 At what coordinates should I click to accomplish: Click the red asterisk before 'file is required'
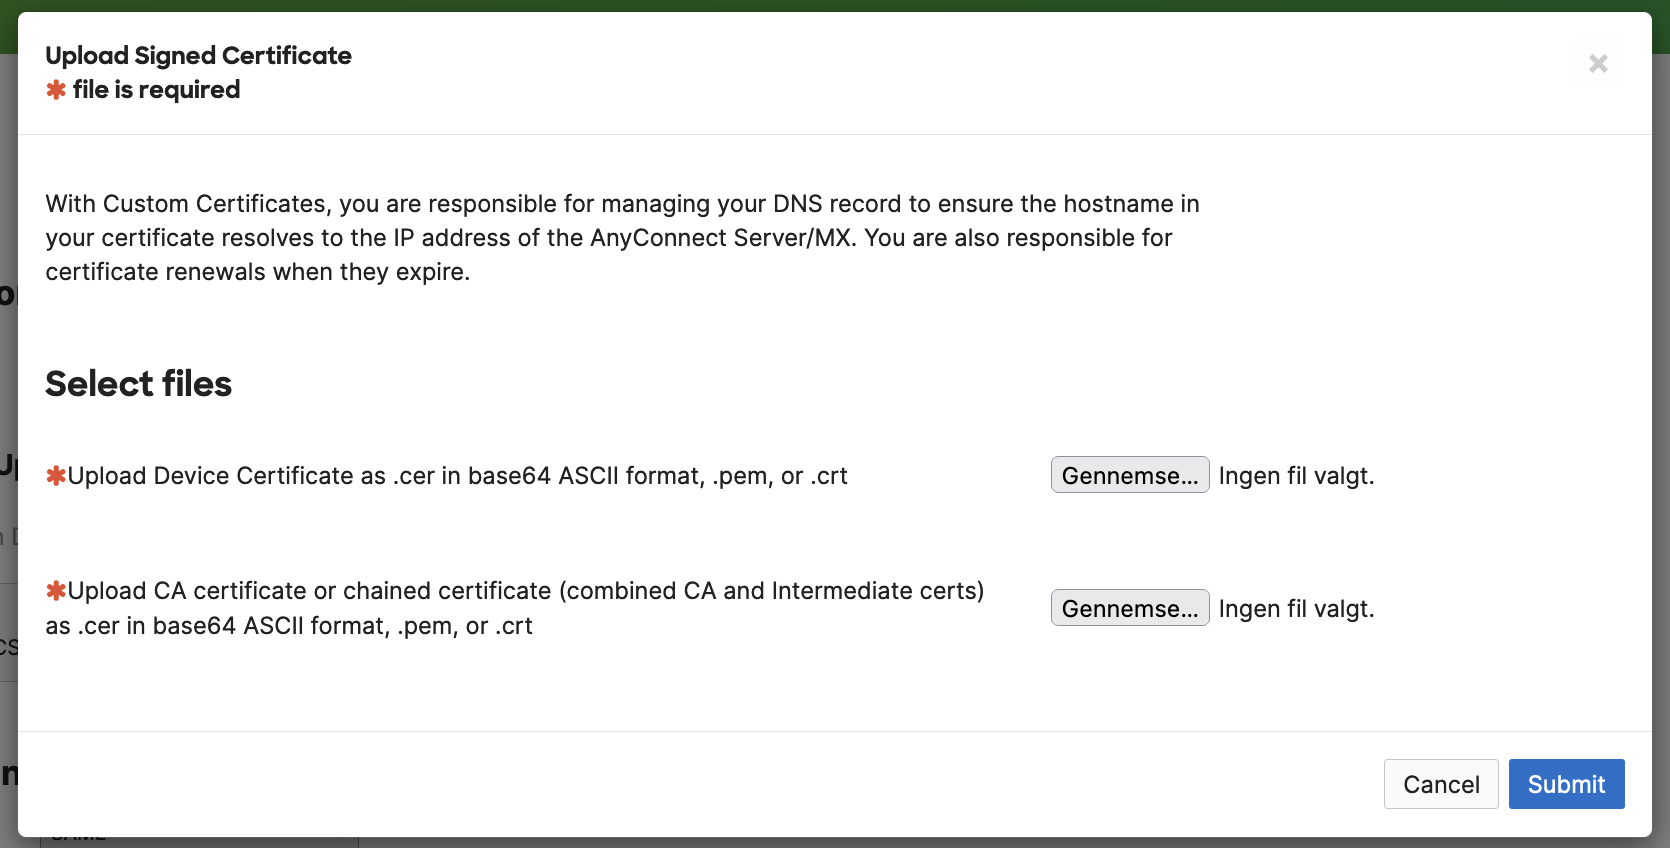point(56,90)
